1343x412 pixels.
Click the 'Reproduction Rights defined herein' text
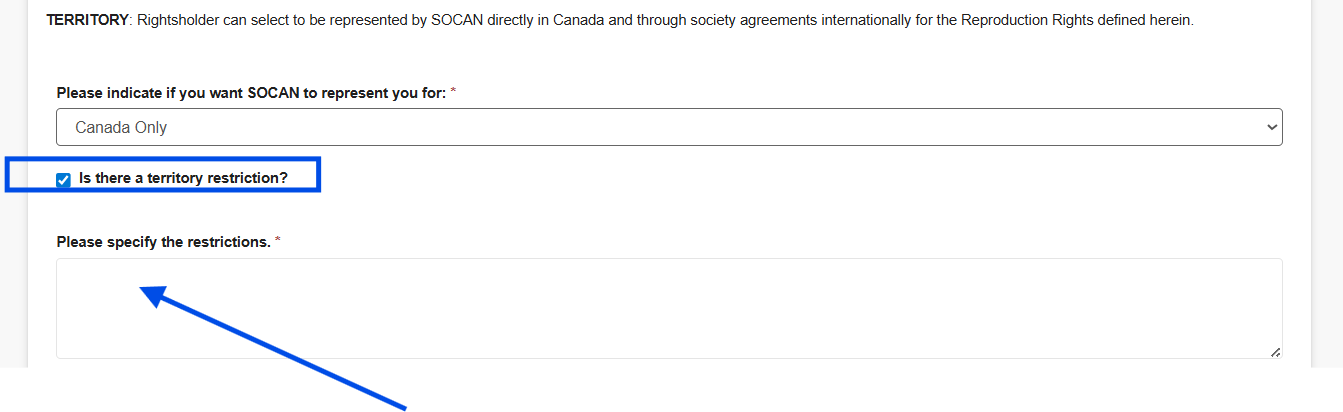[x=1076, y=20]
